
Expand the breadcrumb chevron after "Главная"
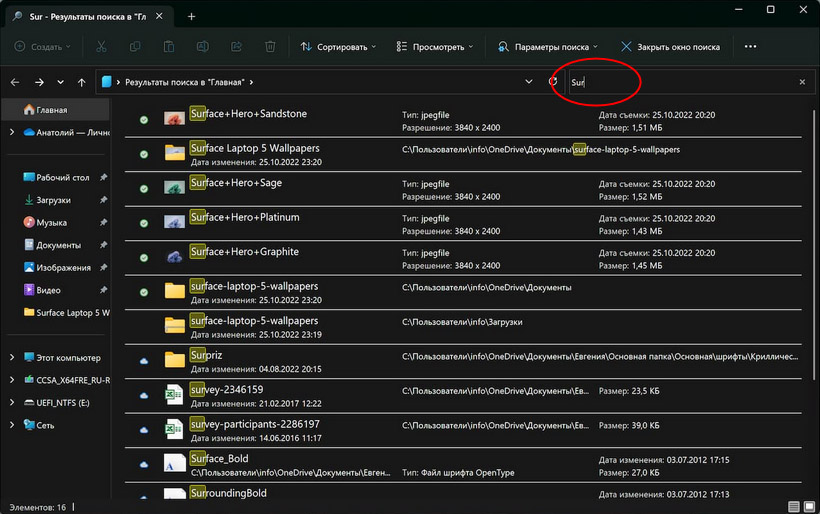pyautogui.click(x=252, y=82)
